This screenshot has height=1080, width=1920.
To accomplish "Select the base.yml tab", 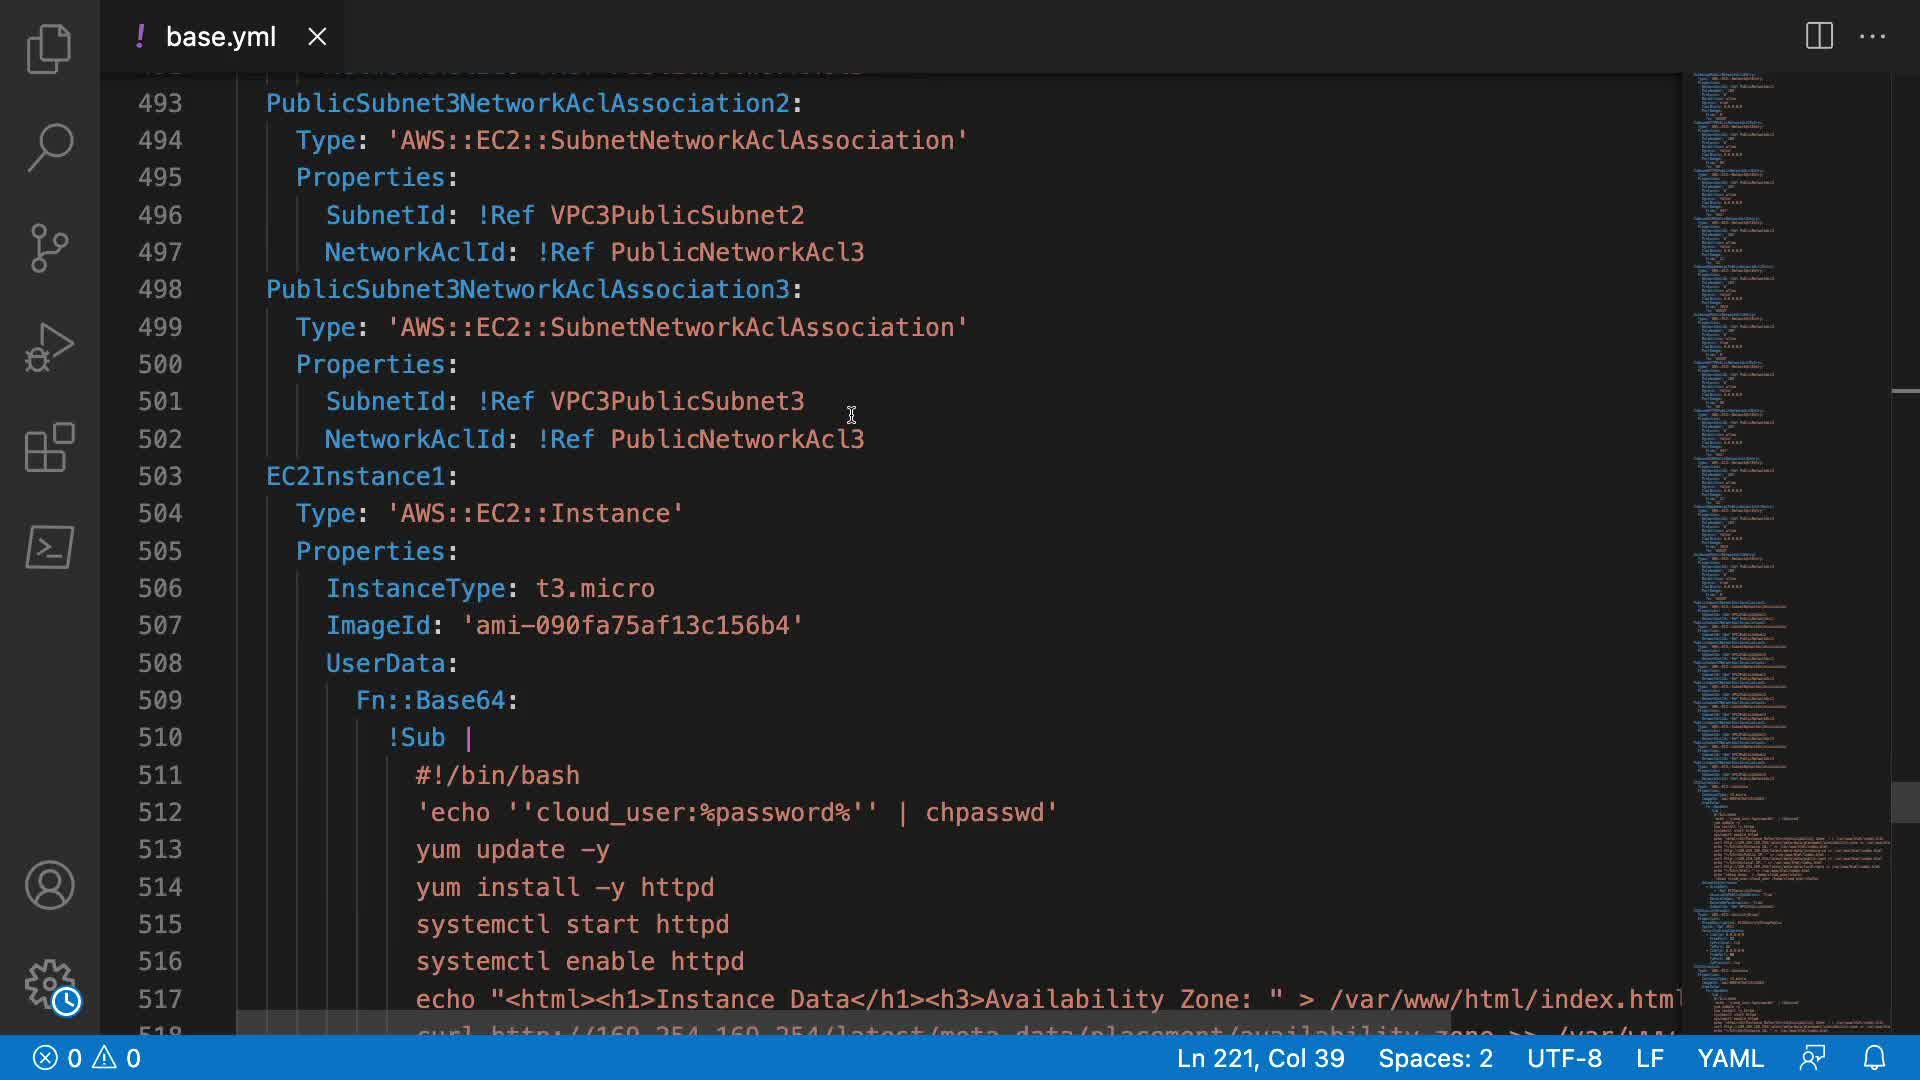I will click(x=220, y=37).
